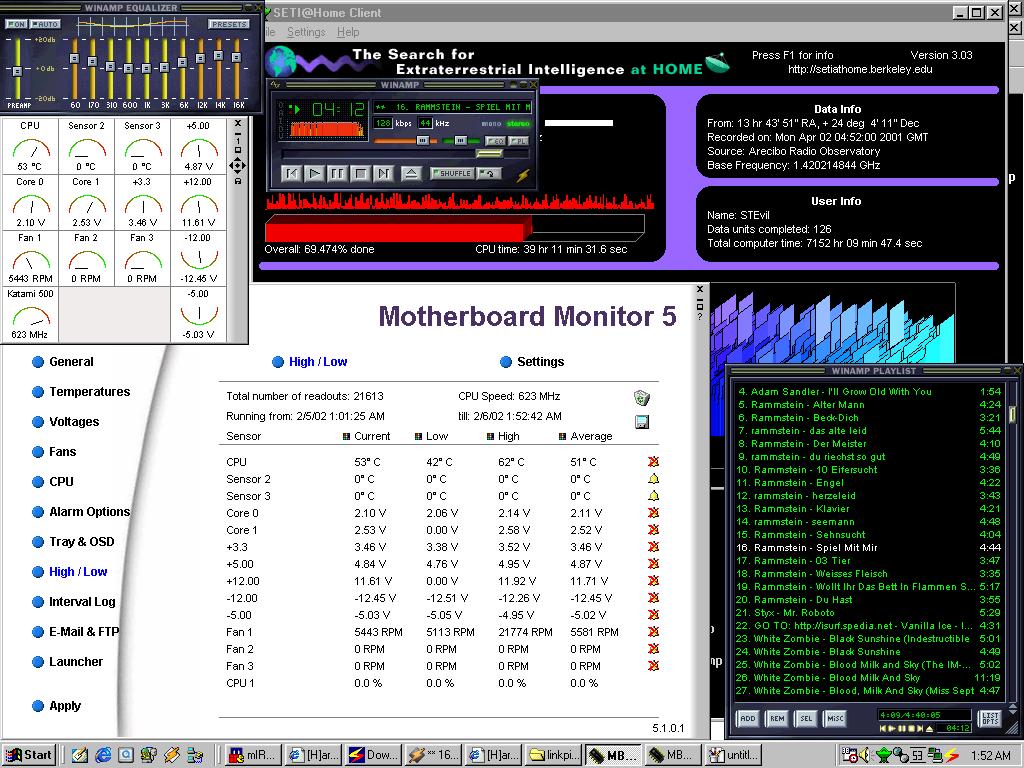
Task: Toggle repeat mode in Winamp
Action: click(489, 173)
